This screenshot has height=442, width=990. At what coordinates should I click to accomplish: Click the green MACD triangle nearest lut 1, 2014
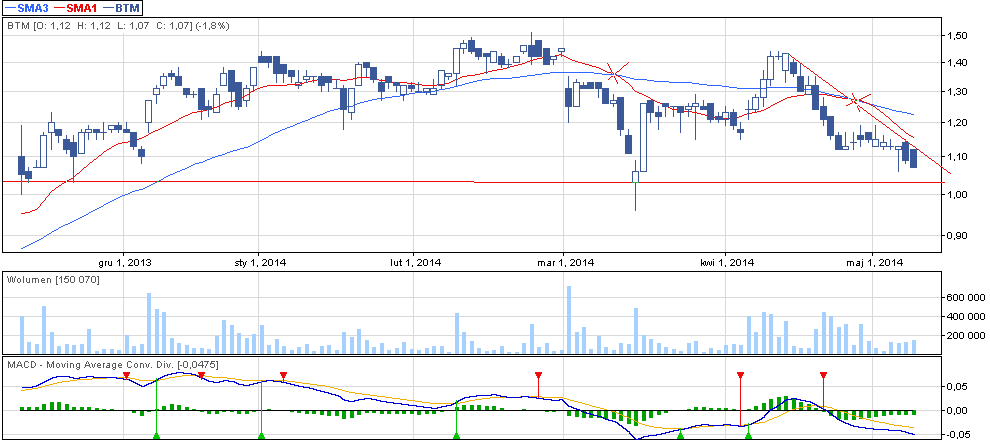point(456,435)
